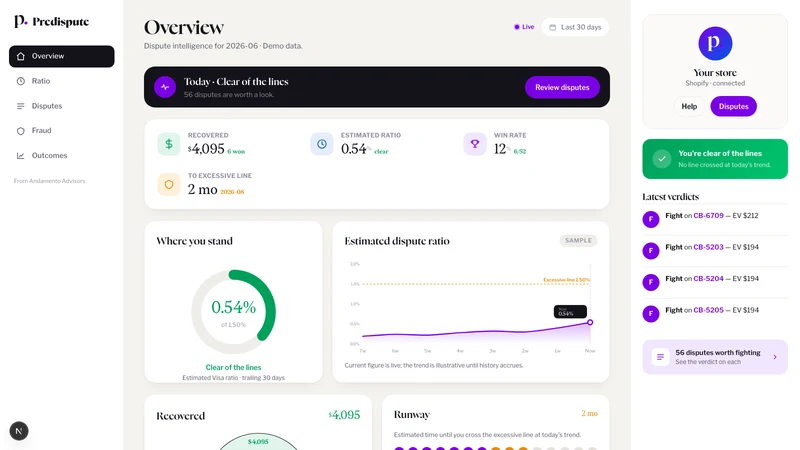Click the F badge beside CB-5205
Viewport: 800px width, 450px height.
point(651,314)
